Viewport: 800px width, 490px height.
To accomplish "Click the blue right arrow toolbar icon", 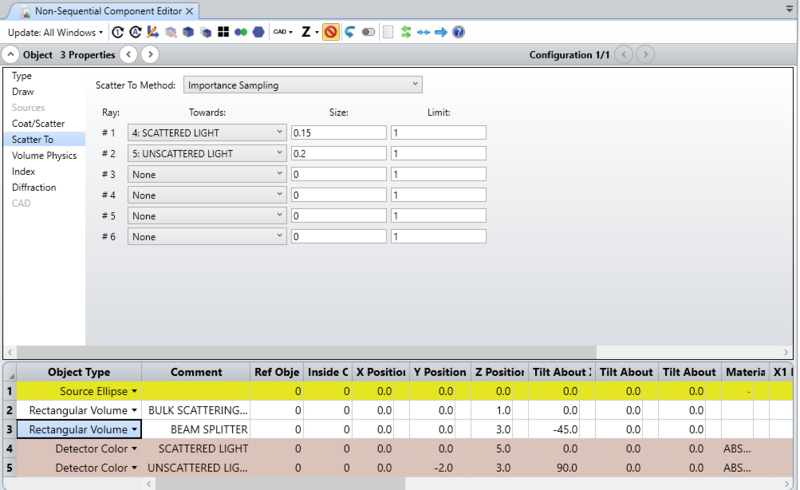I will (441, 32).
